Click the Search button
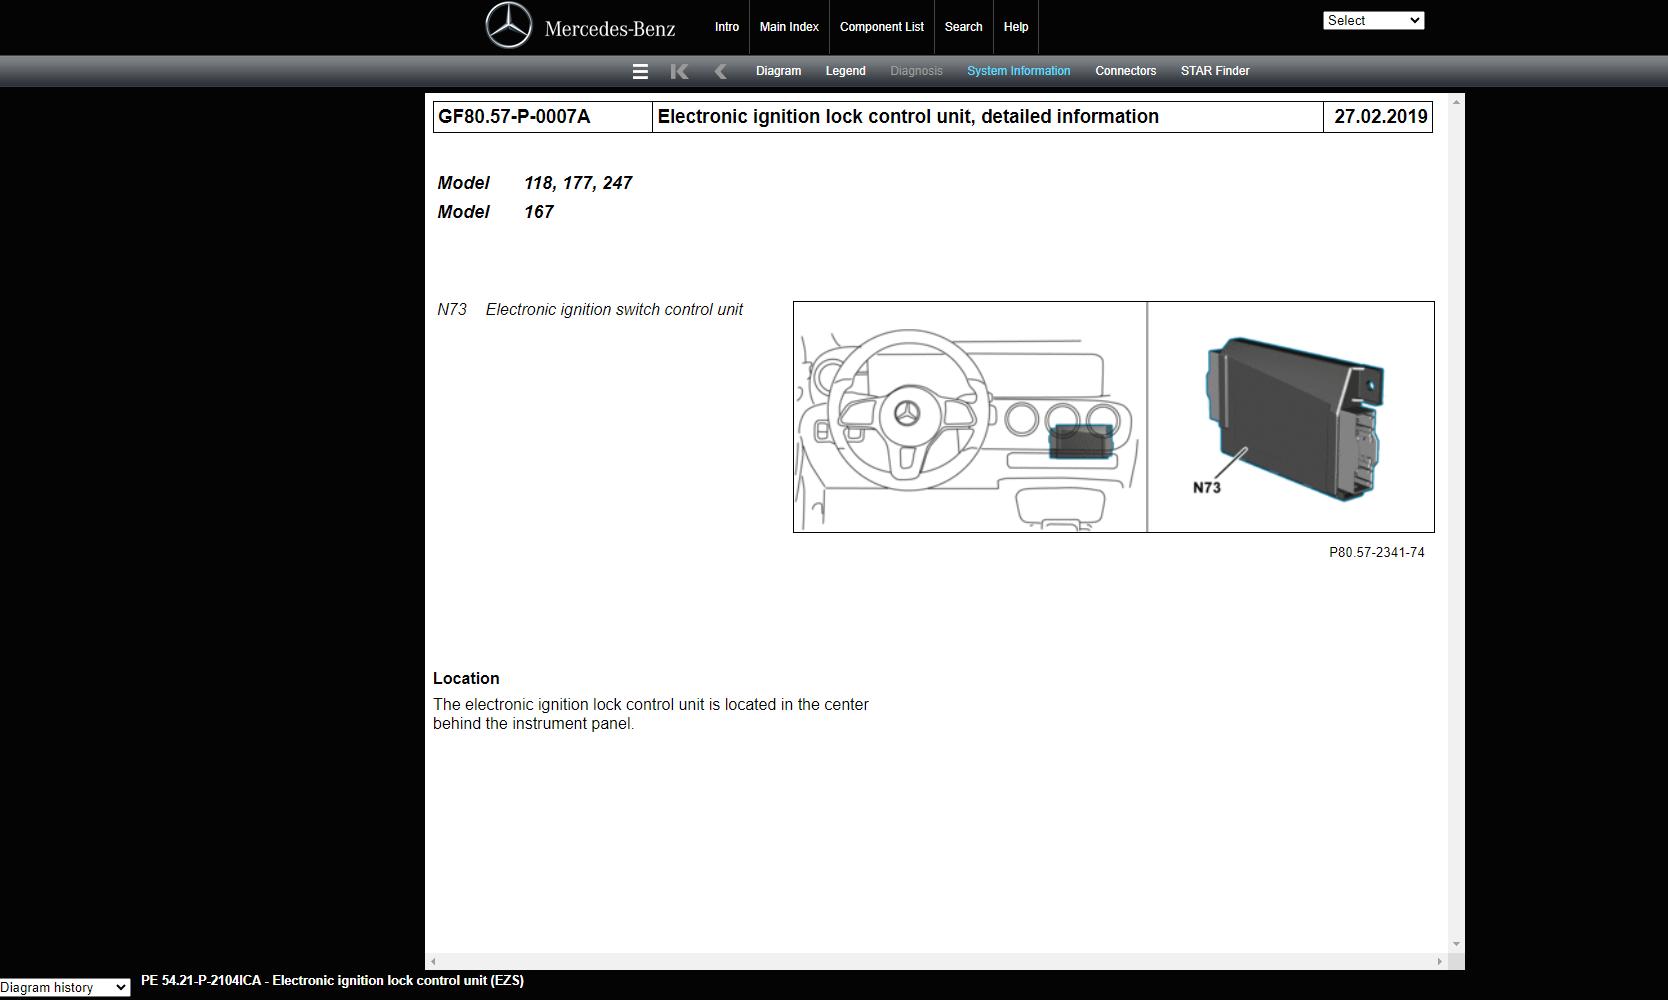 pyautogui.click(x=963, y=27)
